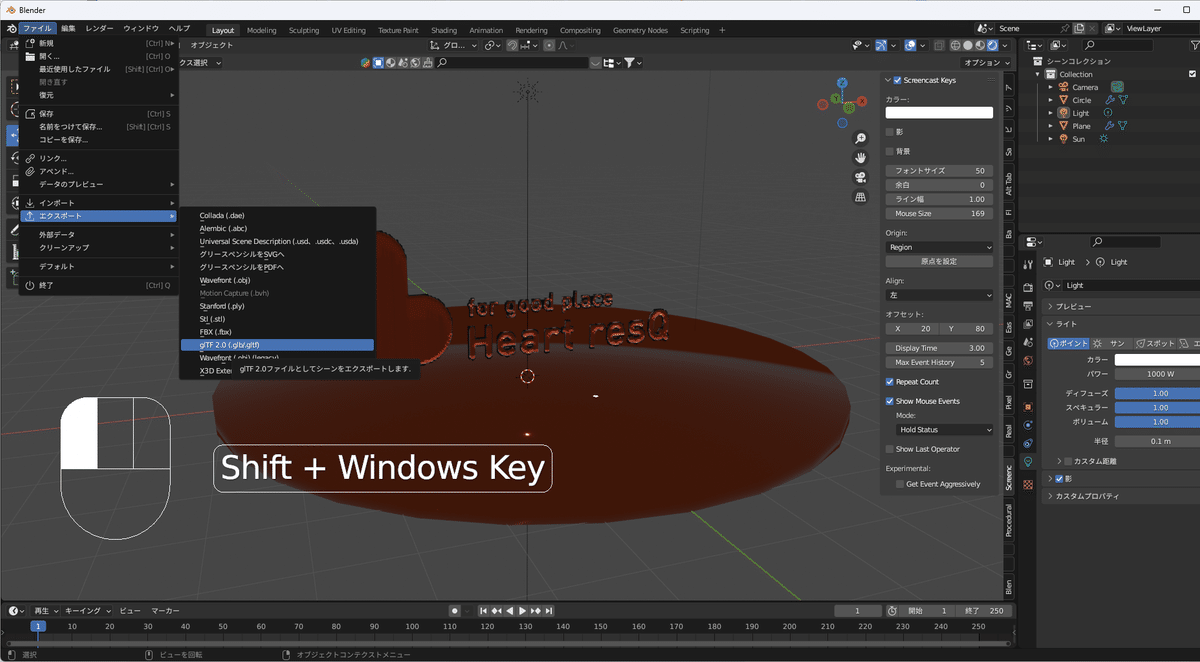The height and width of the screenshot is (662, 1200).
Task: Click the viewport zoom magnifier icon
Action: 860,138
